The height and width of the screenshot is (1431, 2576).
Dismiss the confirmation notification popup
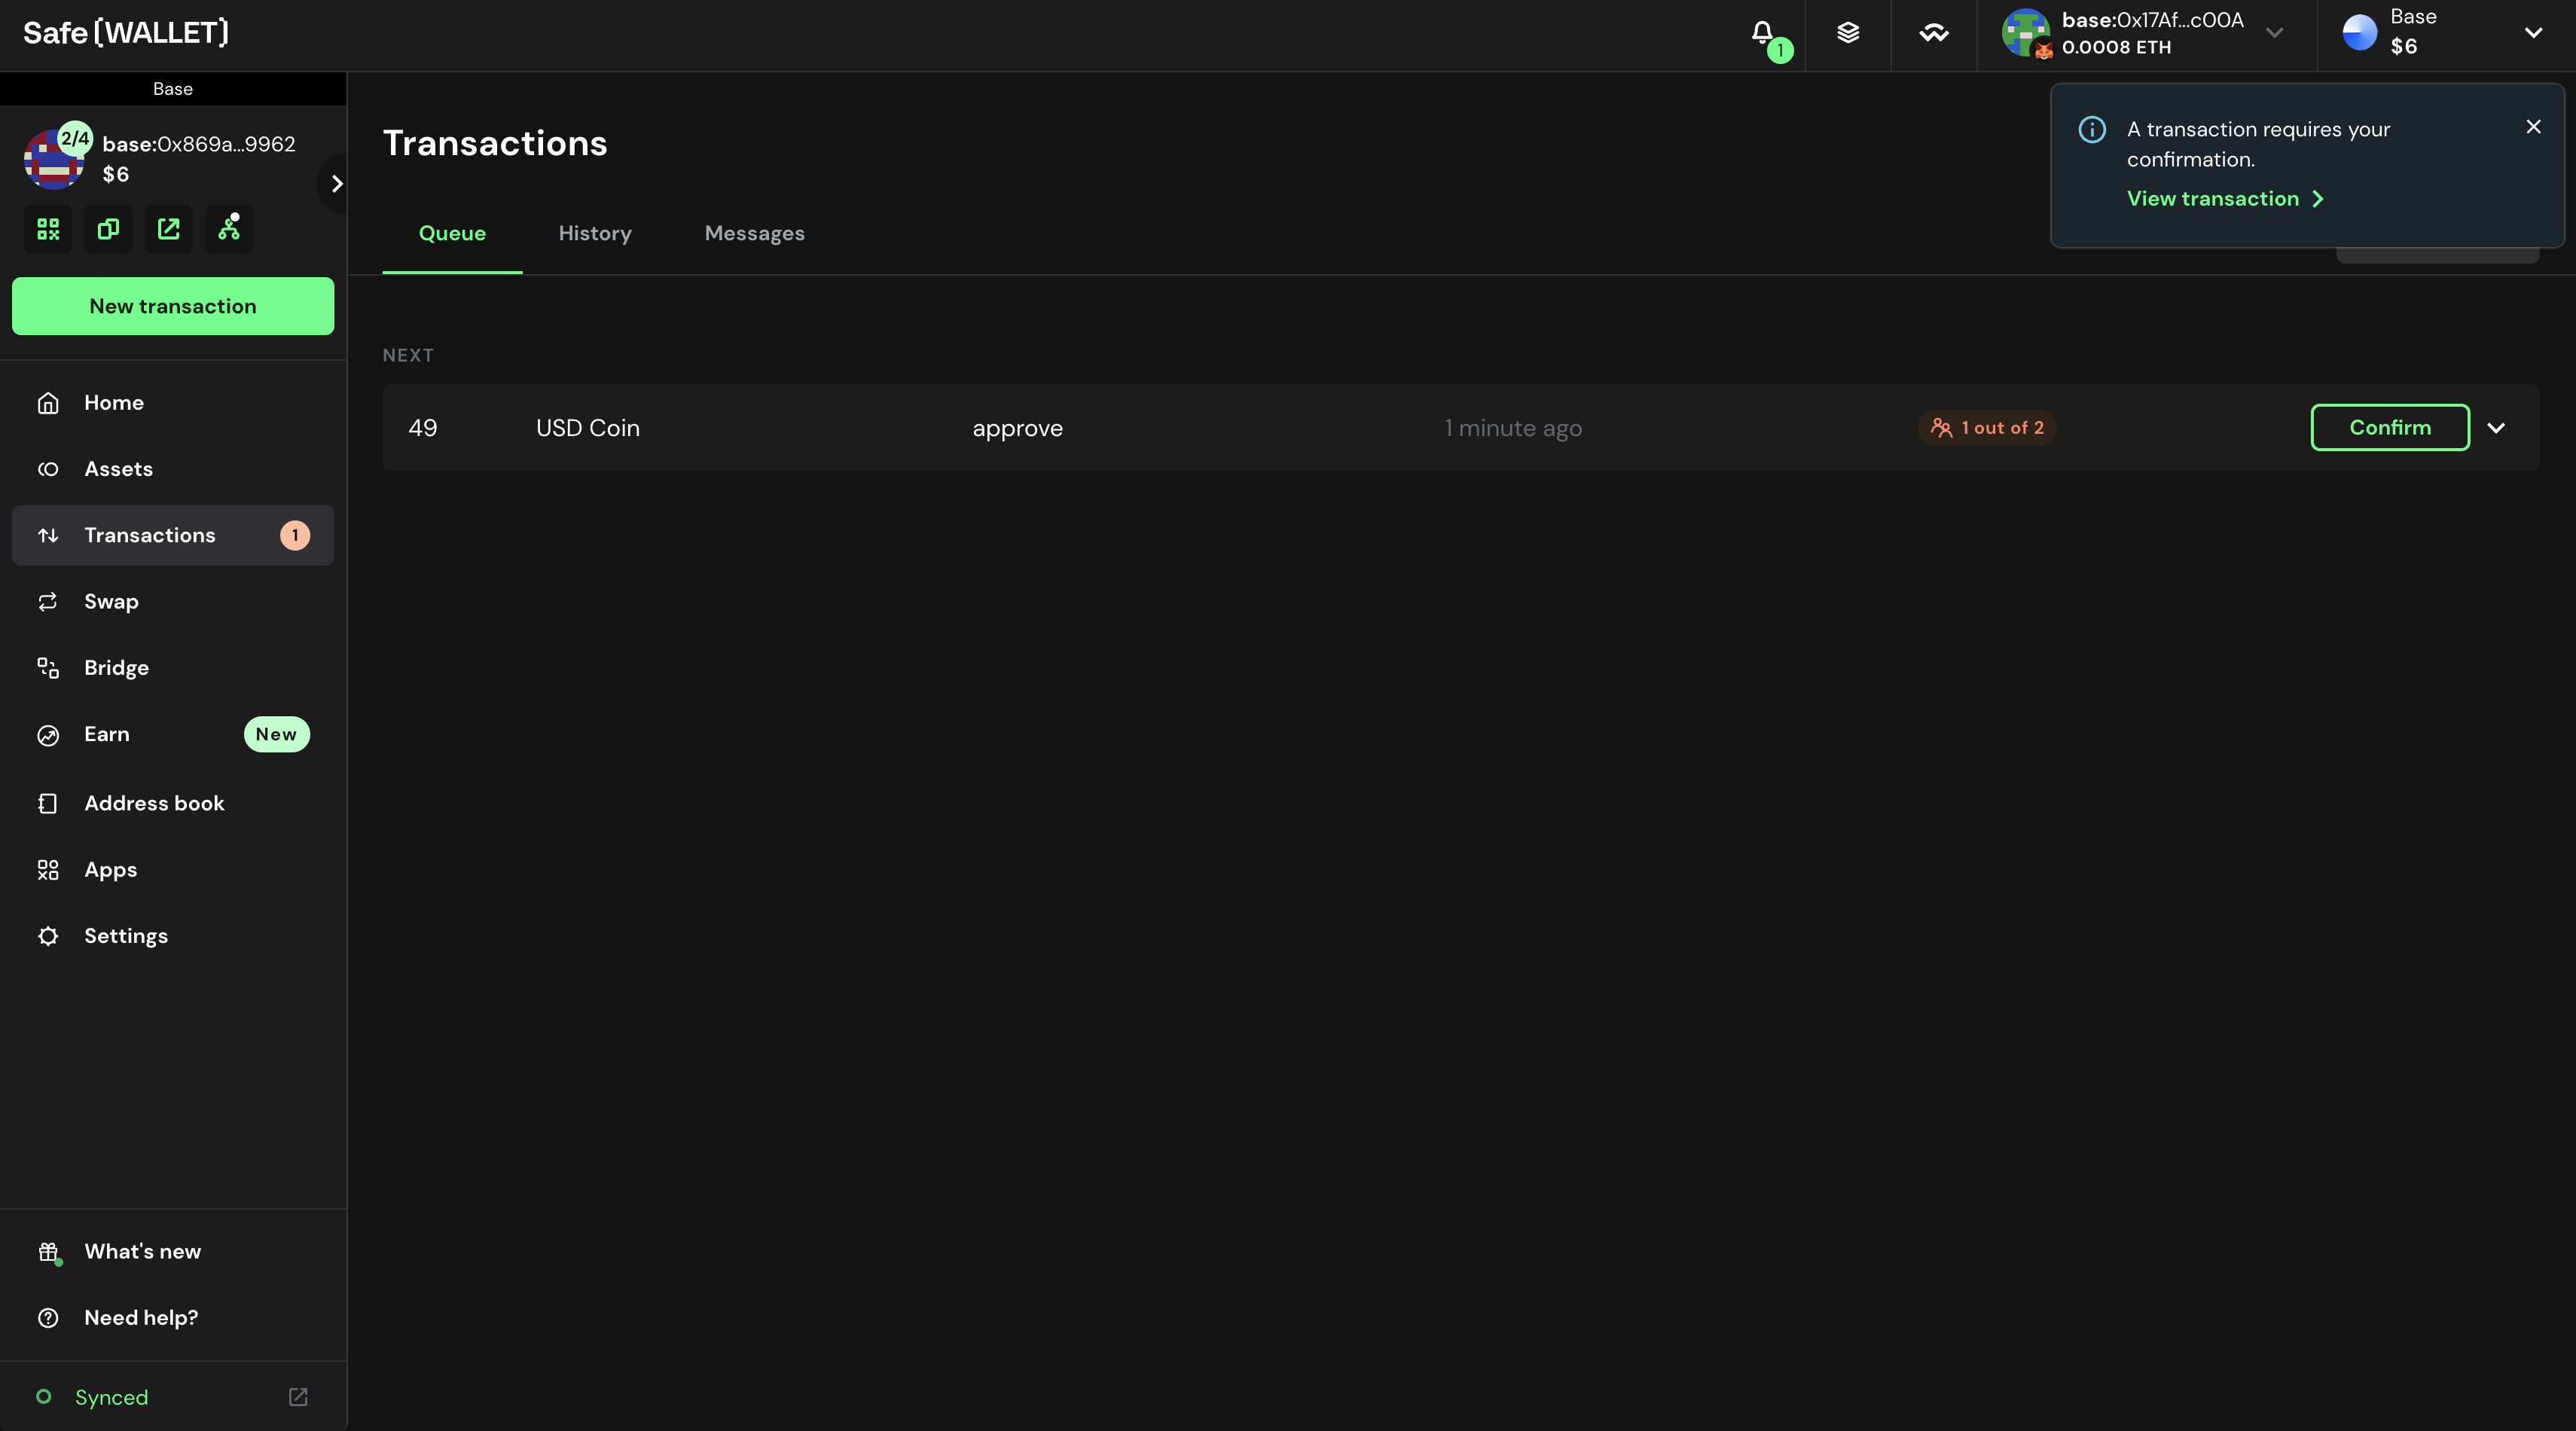pyautogui.click(x=2533, y=127)
